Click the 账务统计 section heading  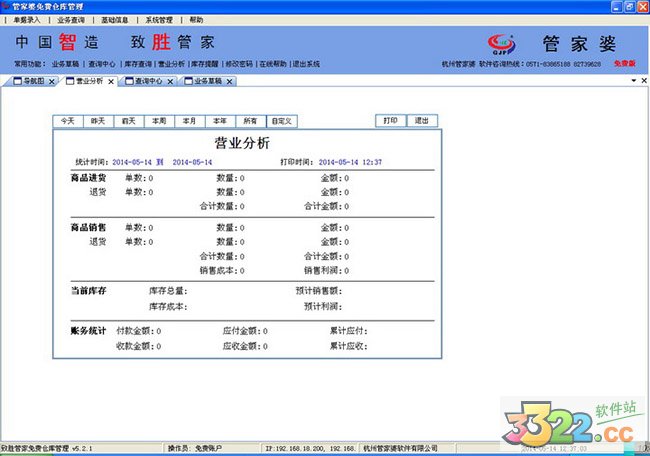[x=88, y=331]
